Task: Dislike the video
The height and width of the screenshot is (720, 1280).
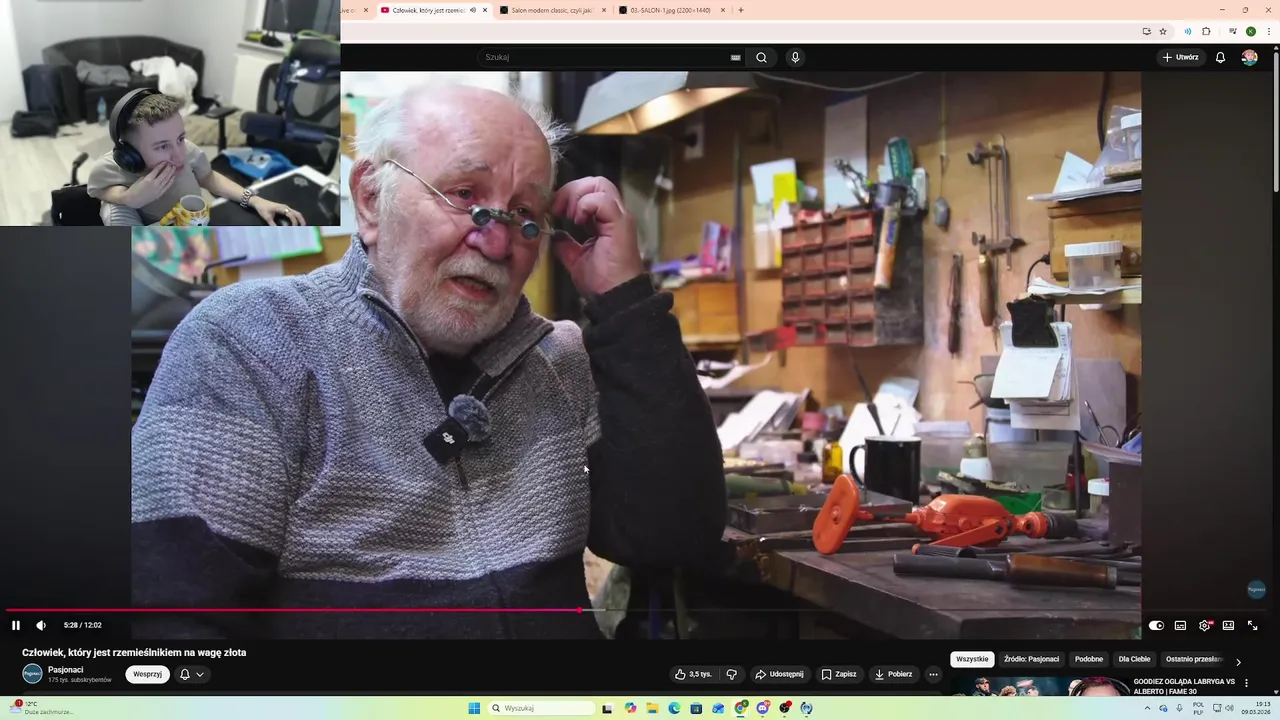Action: (x=731, y=674)
